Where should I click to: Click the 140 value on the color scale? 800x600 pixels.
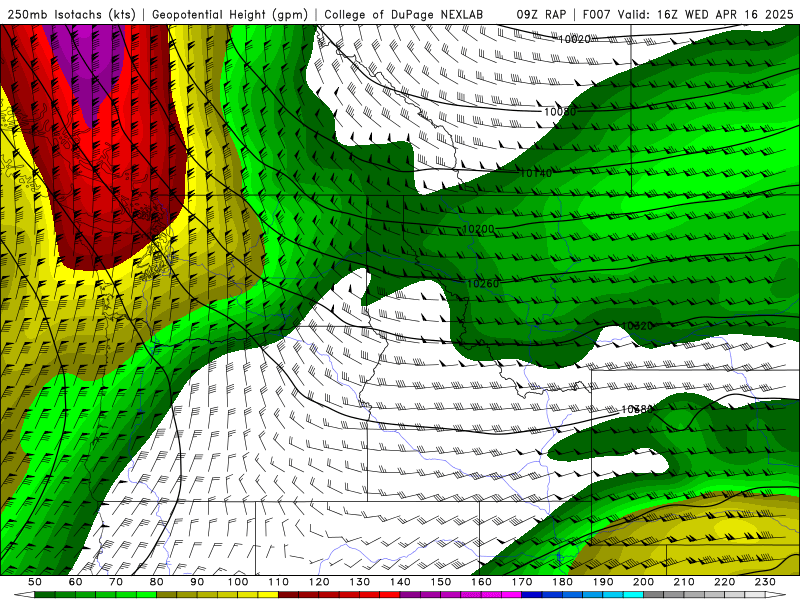[400, 582]
